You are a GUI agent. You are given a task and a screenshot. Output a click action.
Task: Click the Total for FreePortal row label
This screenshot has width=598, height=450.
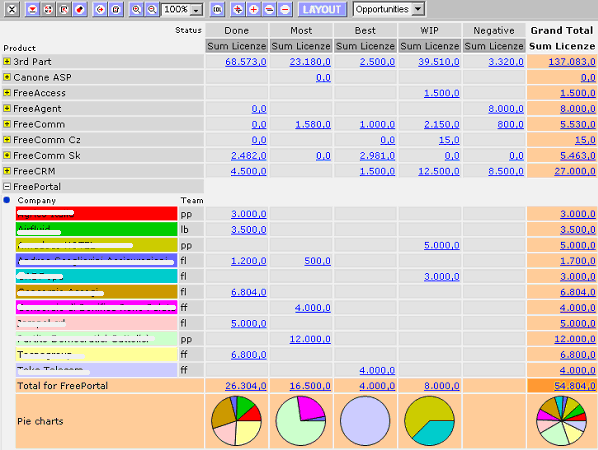(63, 386)
